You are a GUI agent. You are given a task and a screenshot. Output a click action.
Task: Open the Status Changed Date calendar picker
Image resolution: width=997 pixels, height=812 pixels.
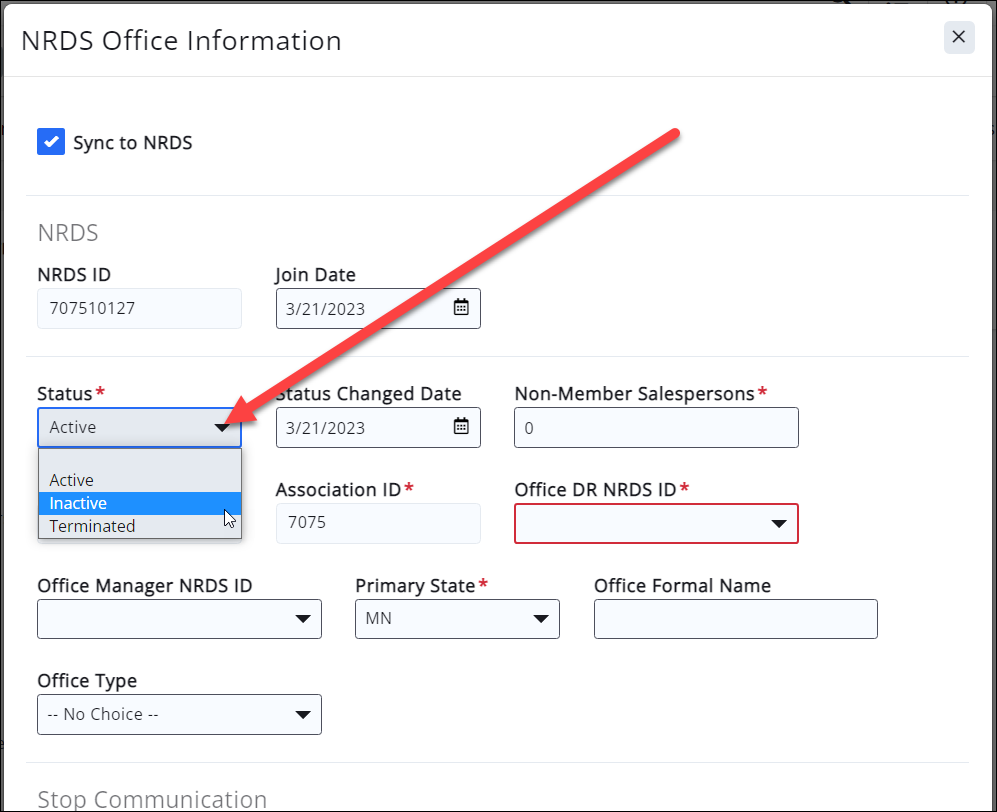point(461,427)
